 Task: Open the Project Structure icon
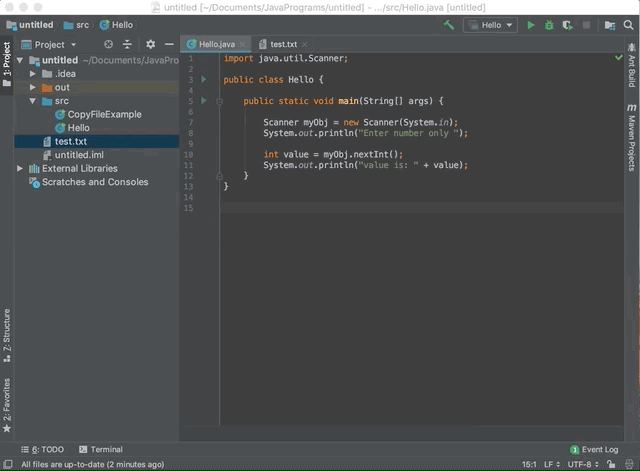tap(610, 25)
